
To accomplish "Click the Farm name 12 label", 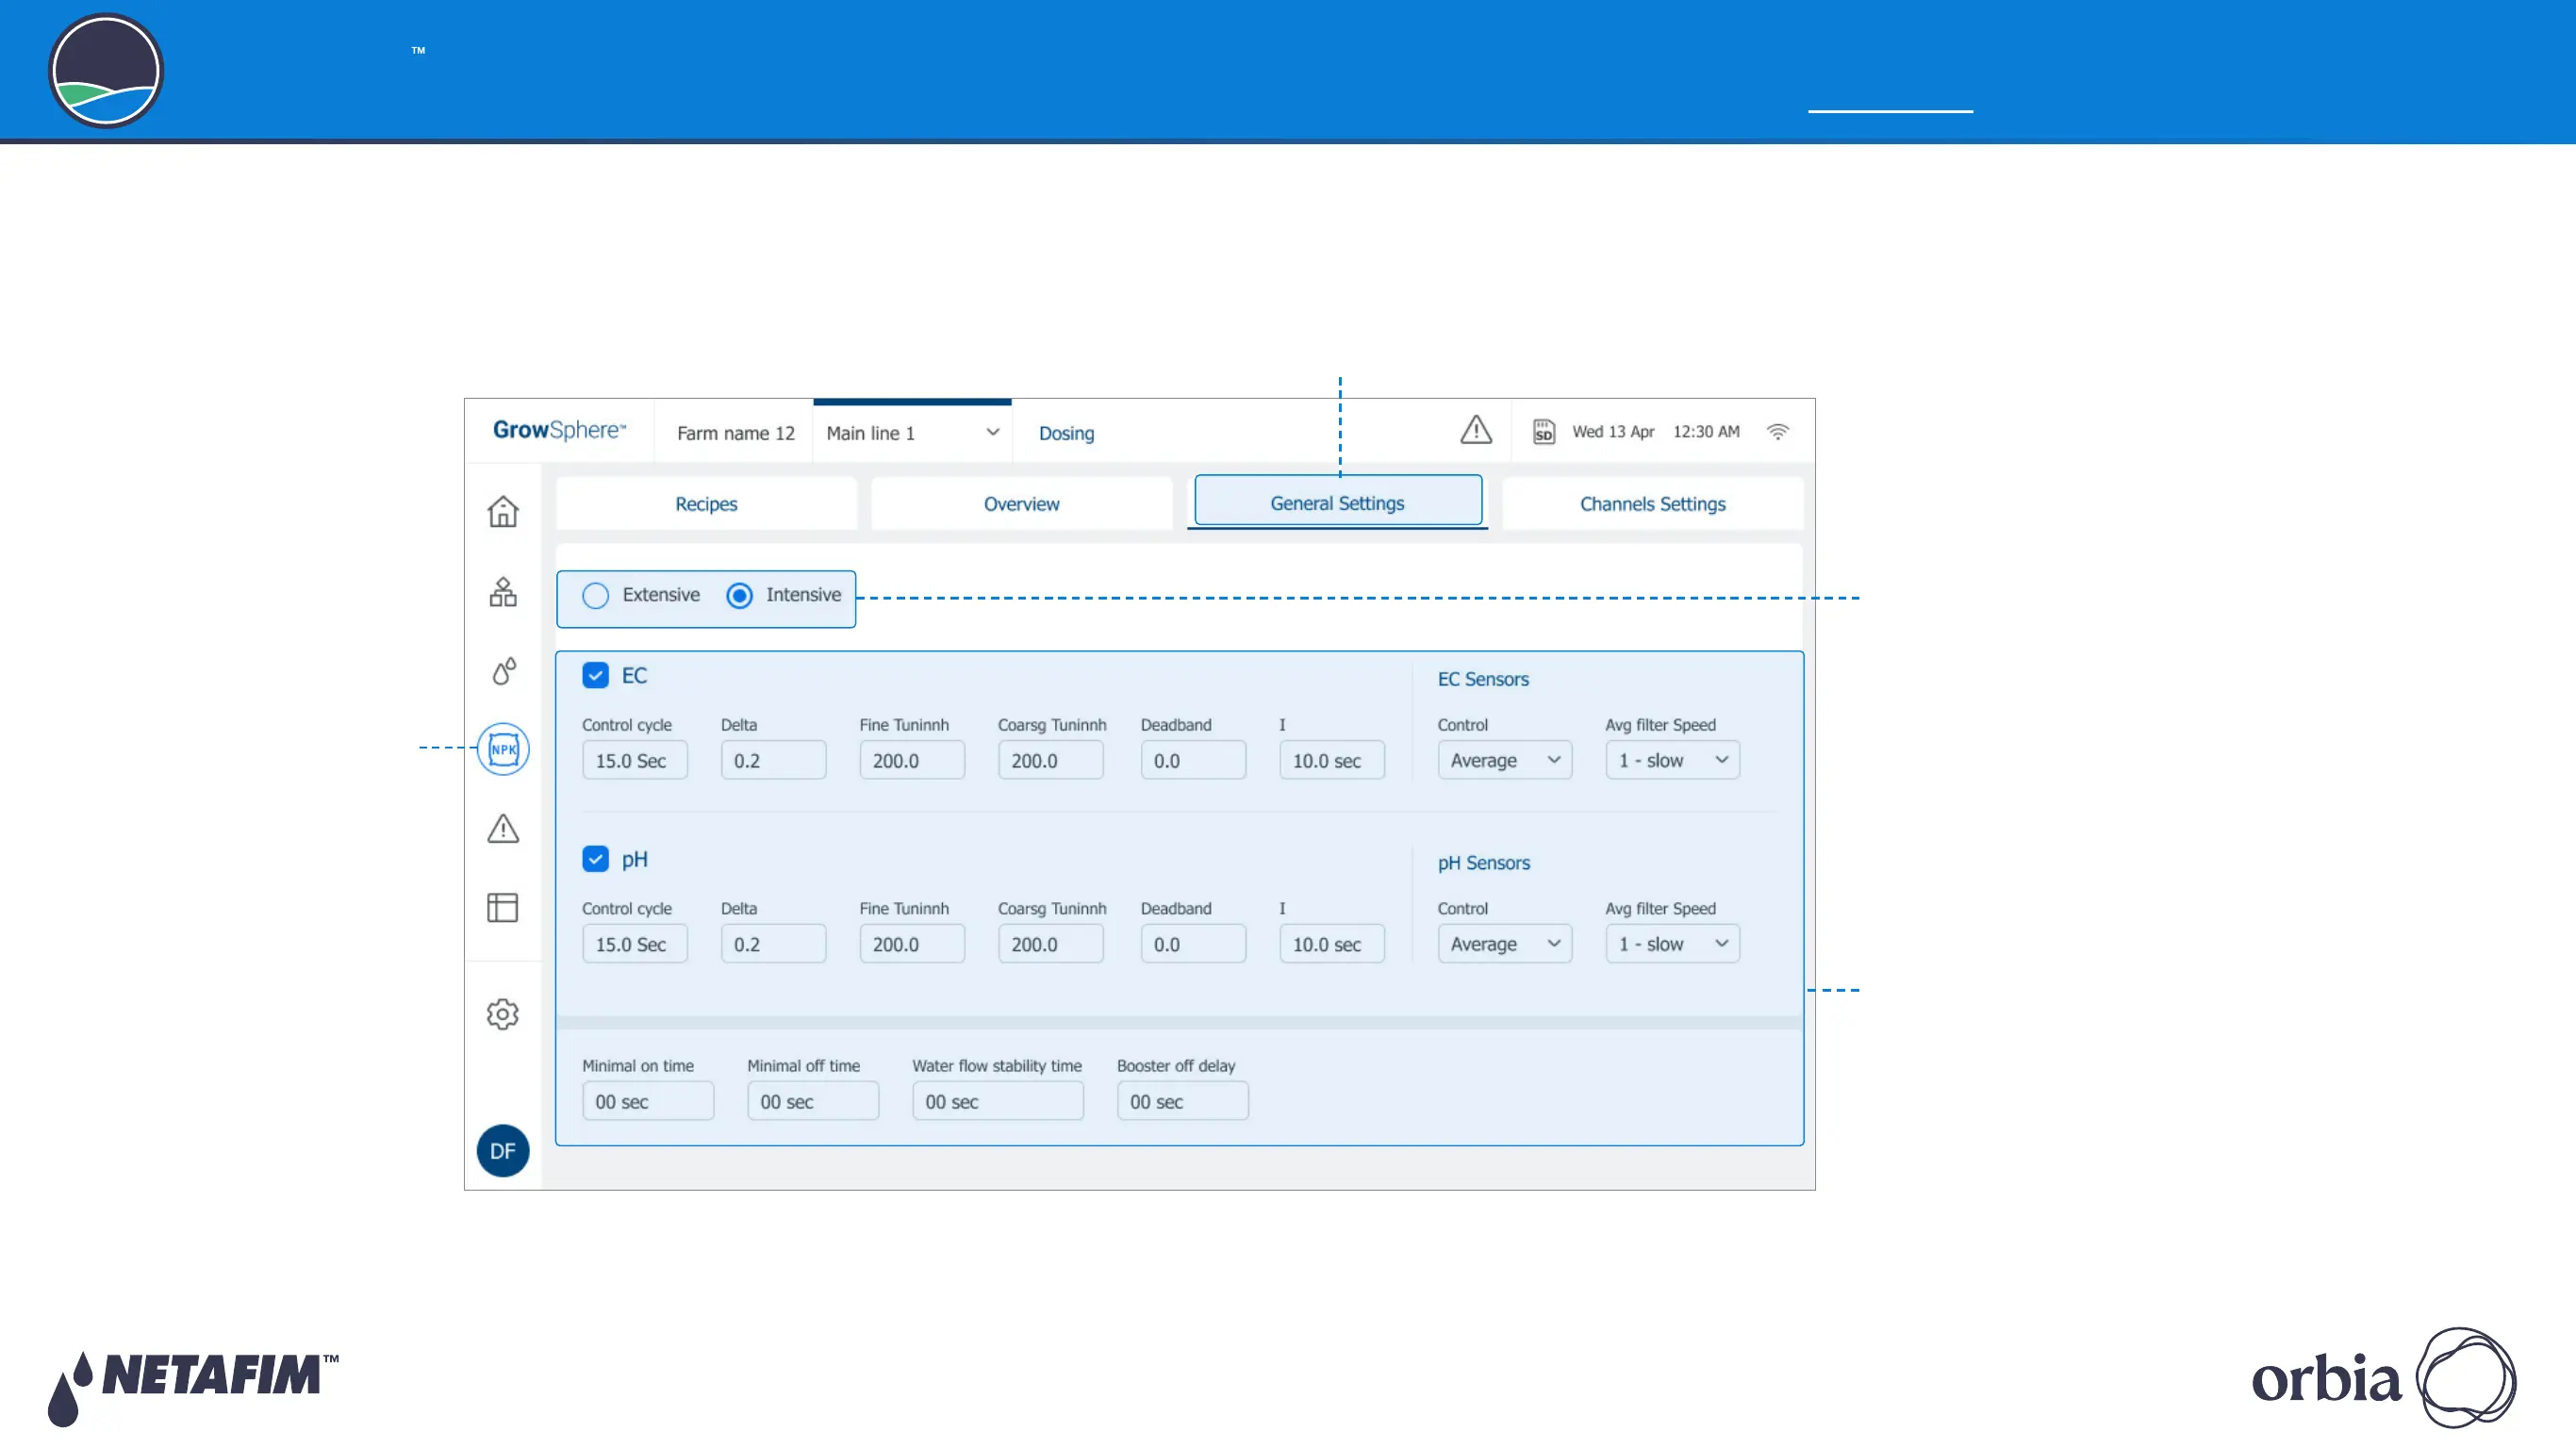I will 735,433.
